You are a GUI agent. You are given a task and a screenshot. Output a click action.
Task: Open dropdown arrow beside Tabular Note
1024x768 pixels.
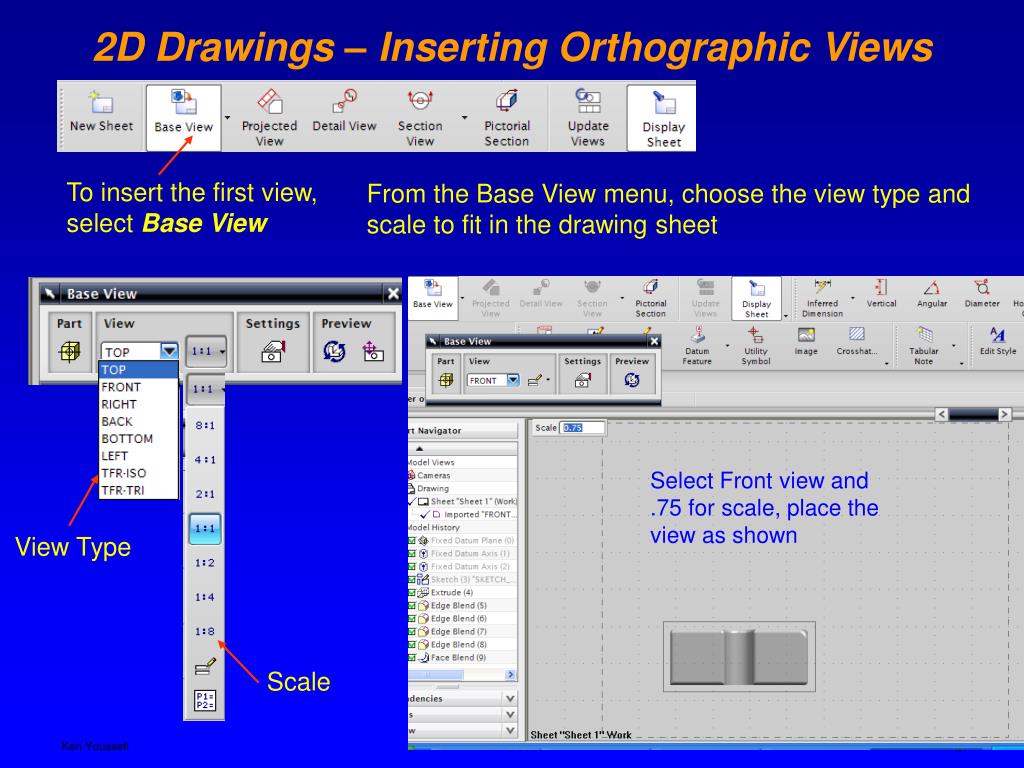953,345
